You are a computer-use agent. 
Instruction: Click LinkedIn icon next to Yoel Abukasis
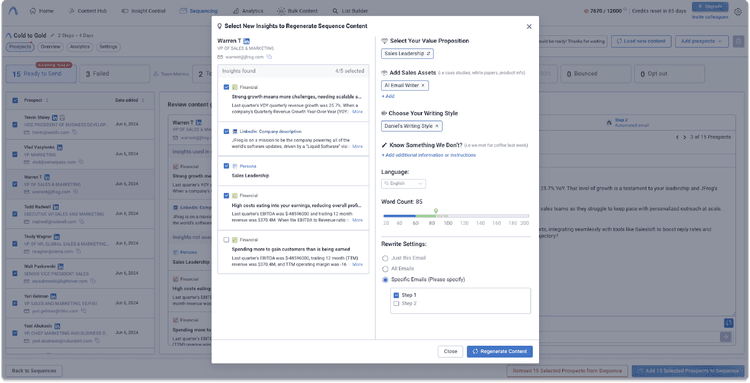click(57, 326)
